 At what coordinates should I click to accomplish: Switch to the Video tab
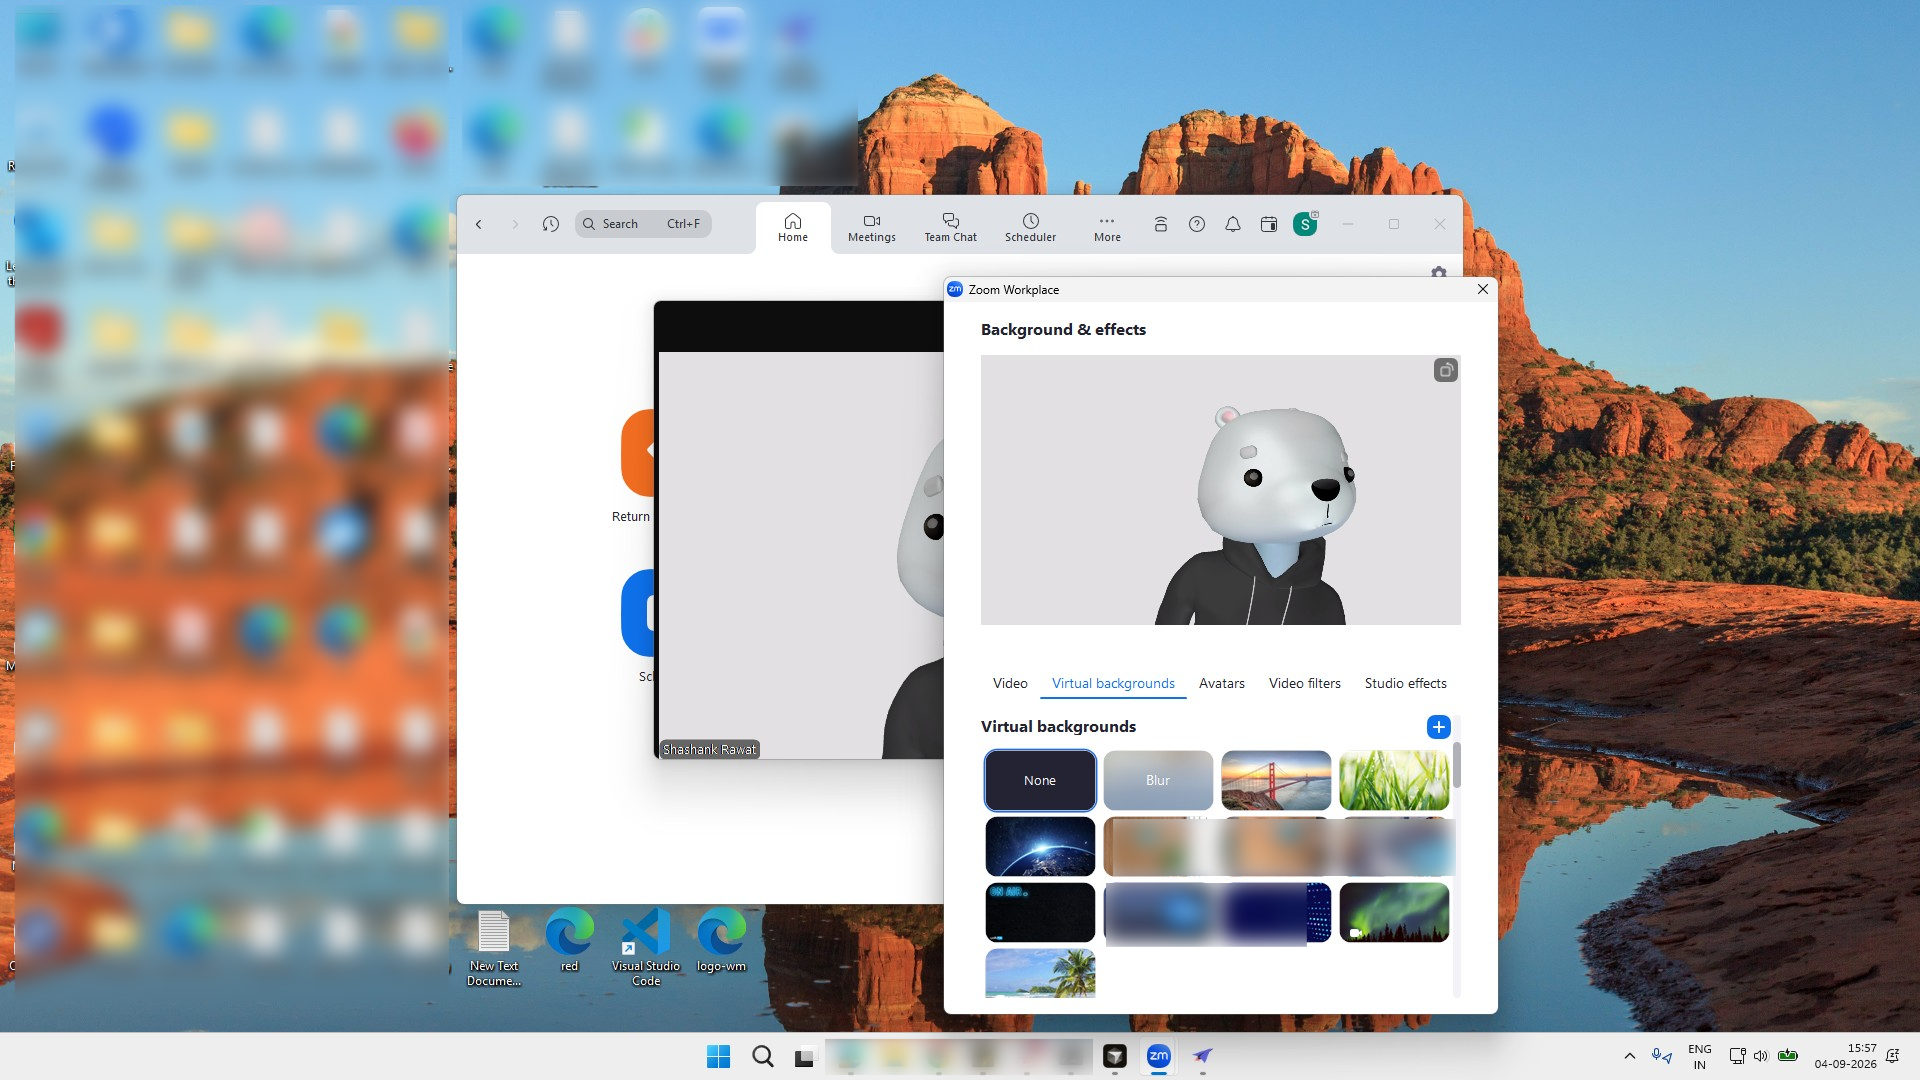click(x=1010, y=683)
